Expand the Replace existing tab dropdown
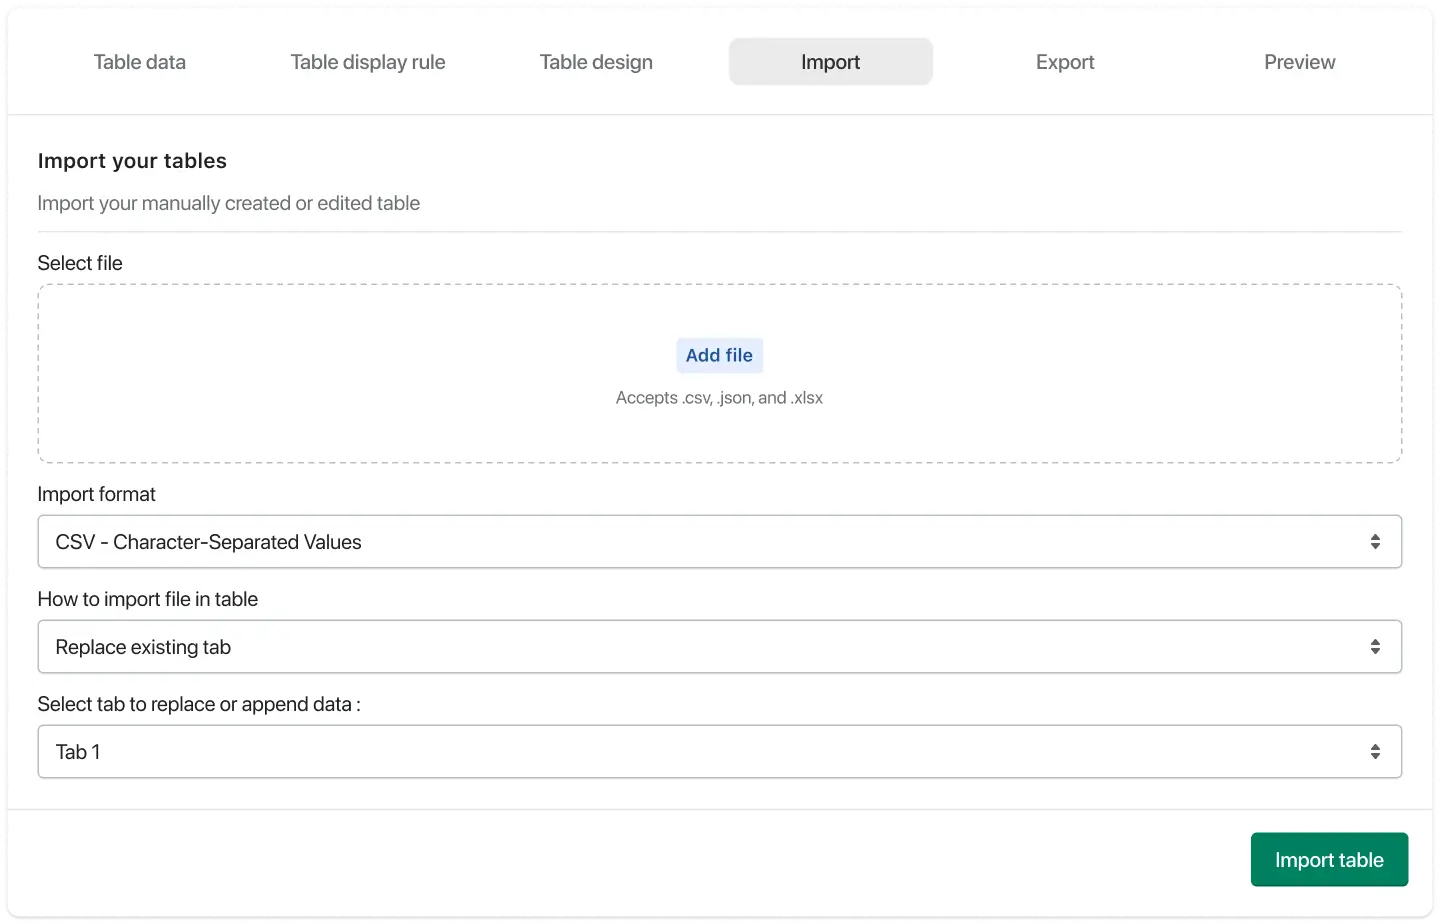The height and width of the screenshot is (924, 1440). click(700, 647)
